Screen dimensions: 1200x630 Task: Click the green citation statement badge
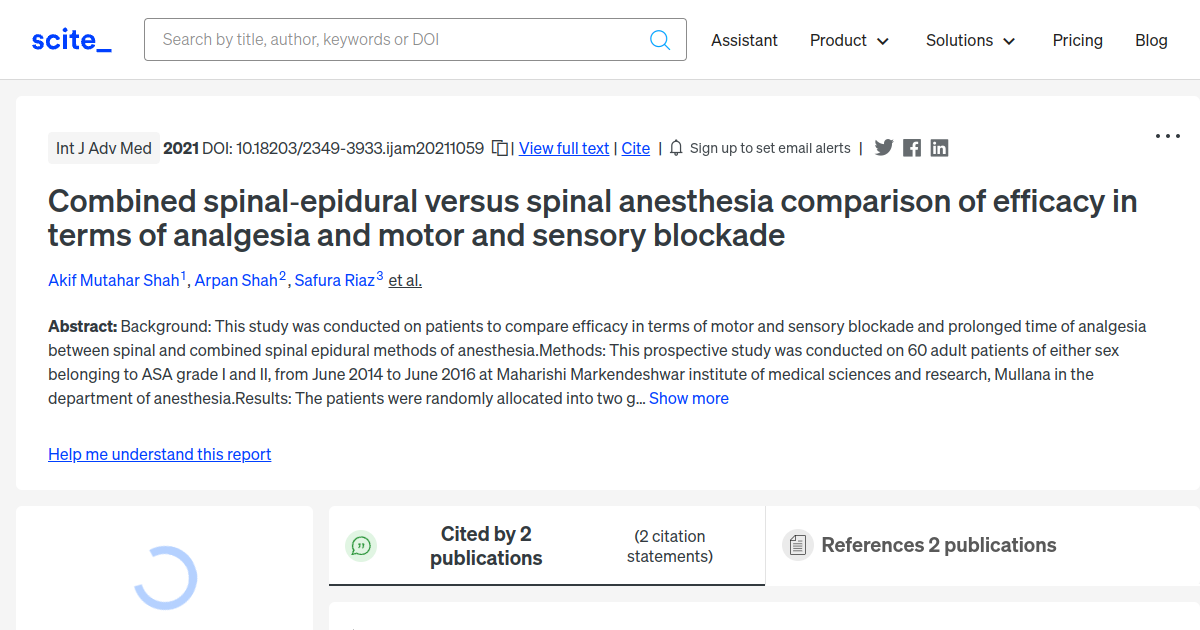click(x=361, y=545)
